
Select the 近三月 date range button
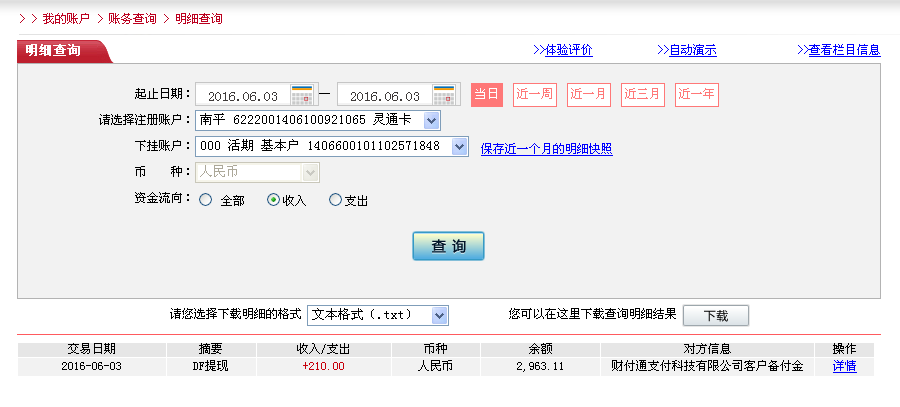click(x=642, y=95)
